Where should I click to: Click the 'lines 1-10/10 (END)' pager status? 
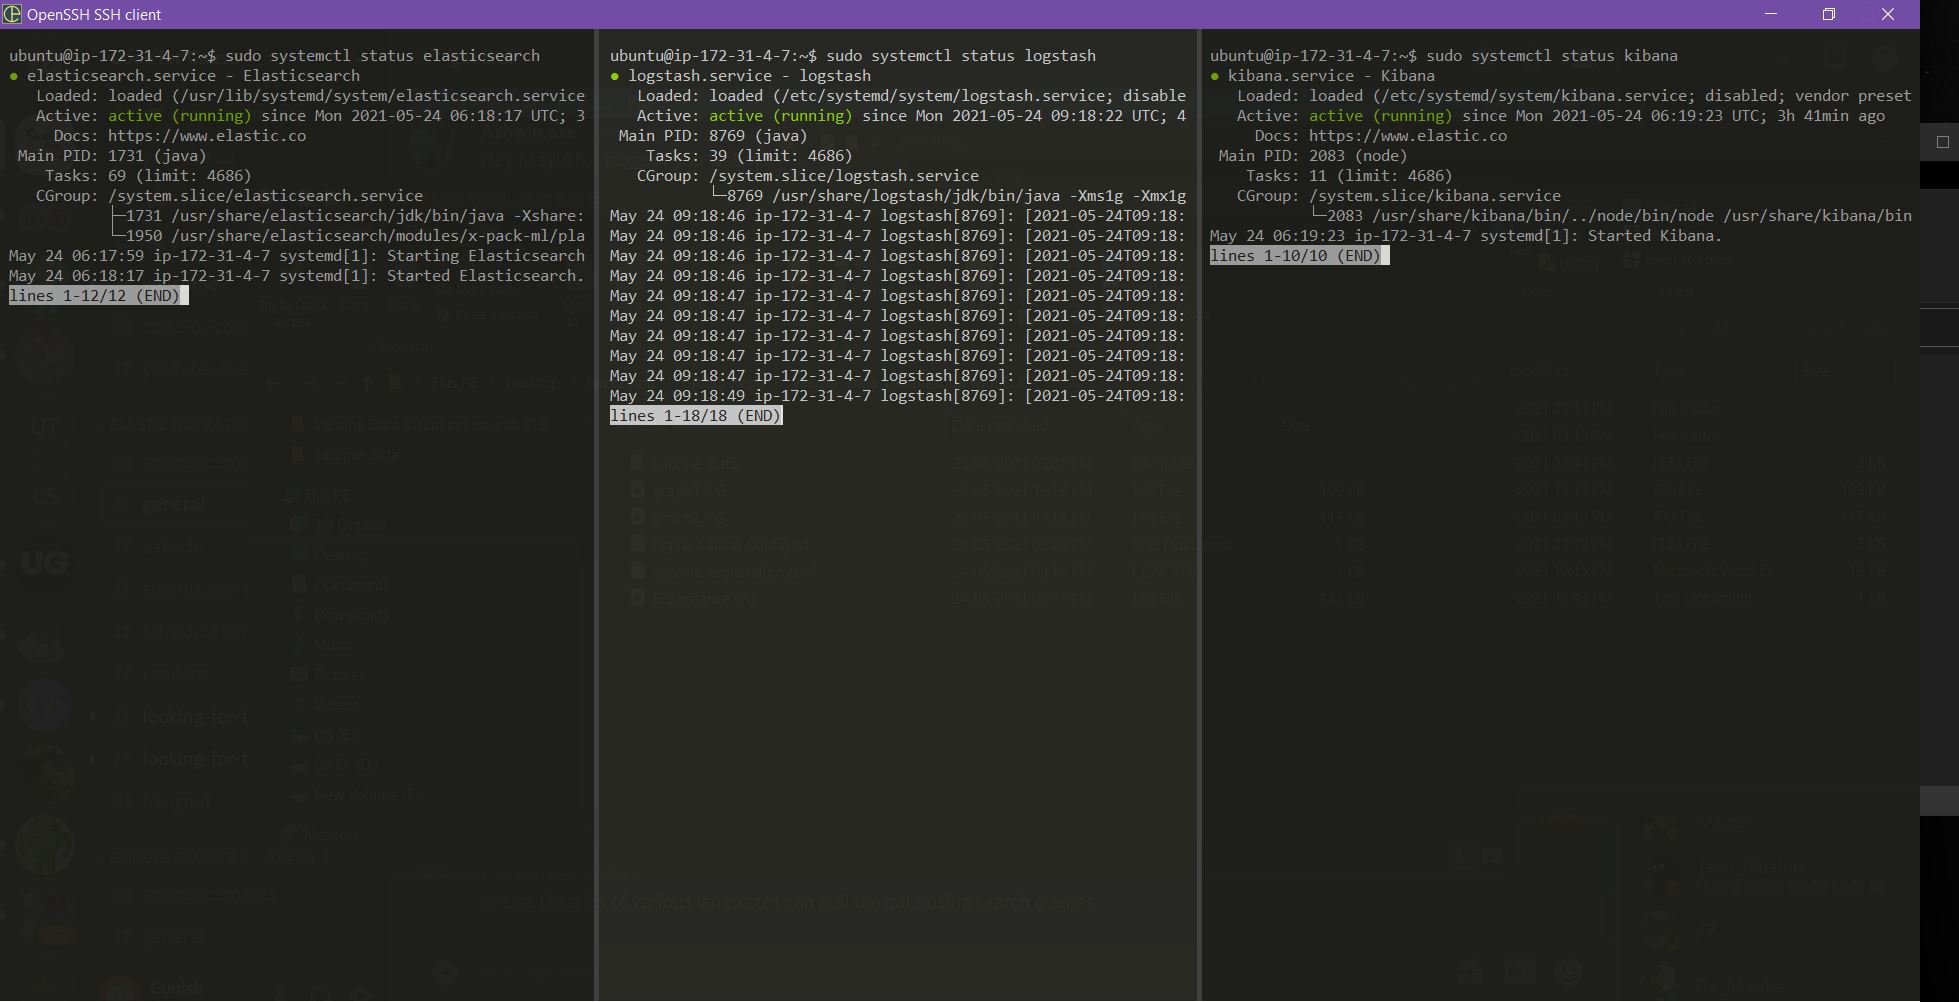pyautogui.click(x=1295, y=256)
